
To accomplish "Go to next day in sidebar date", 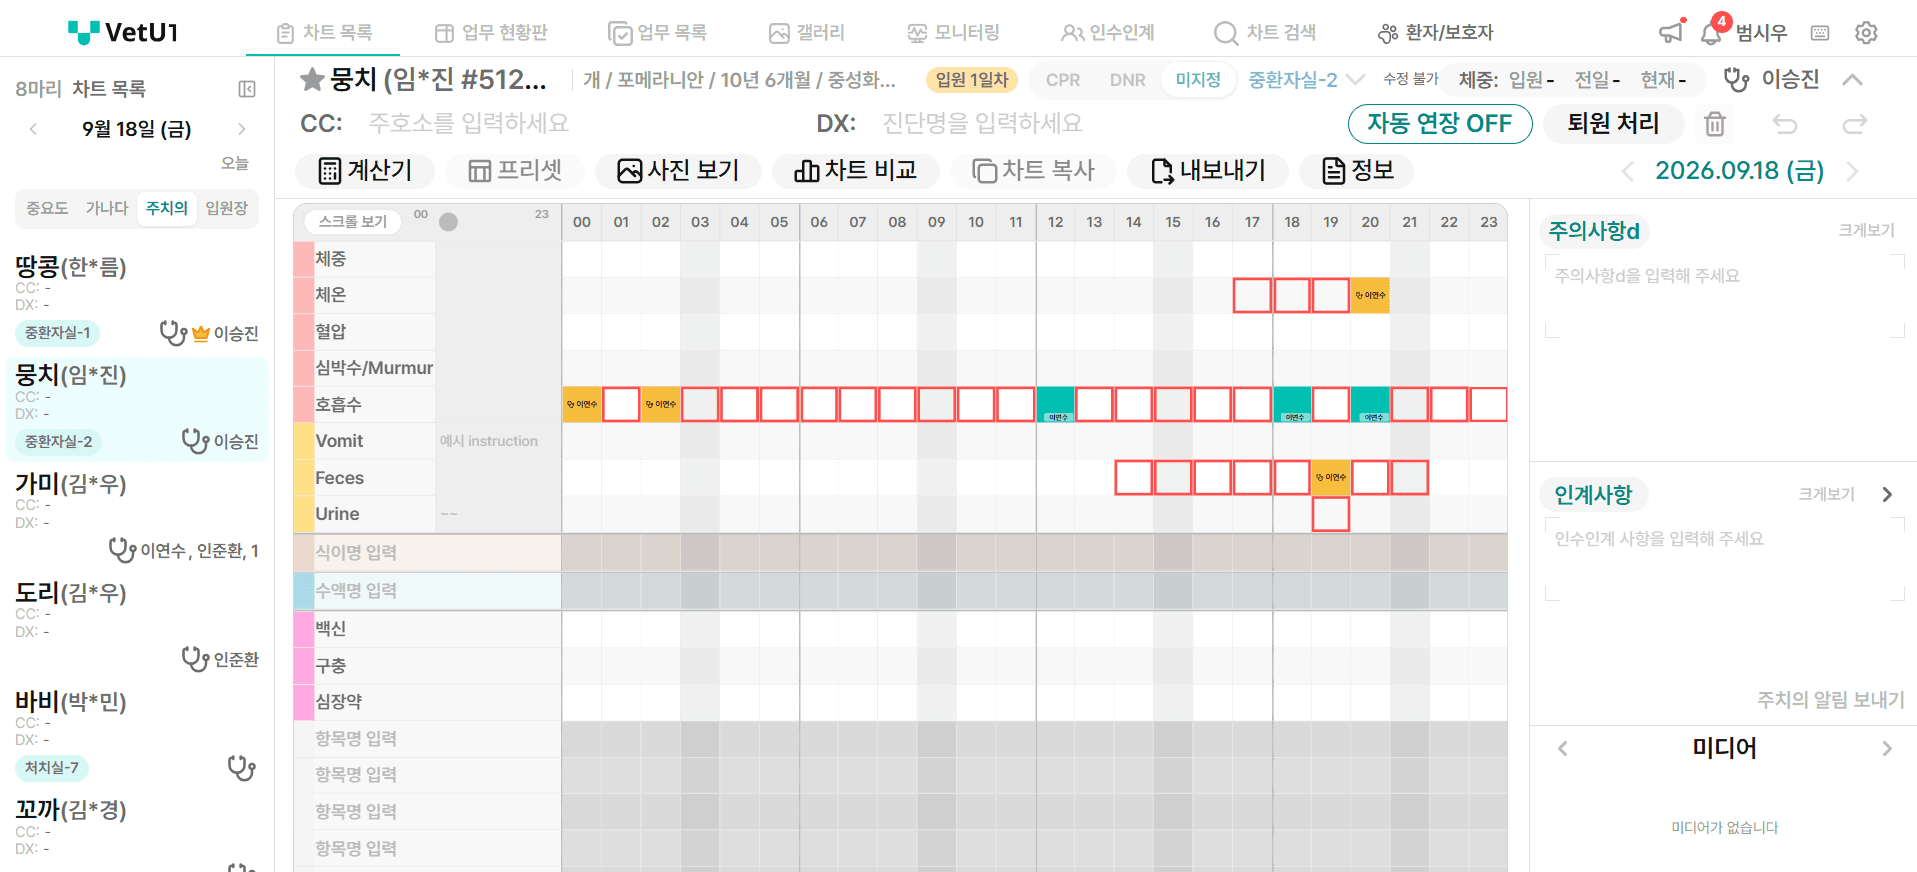I will tap(241, 129).
